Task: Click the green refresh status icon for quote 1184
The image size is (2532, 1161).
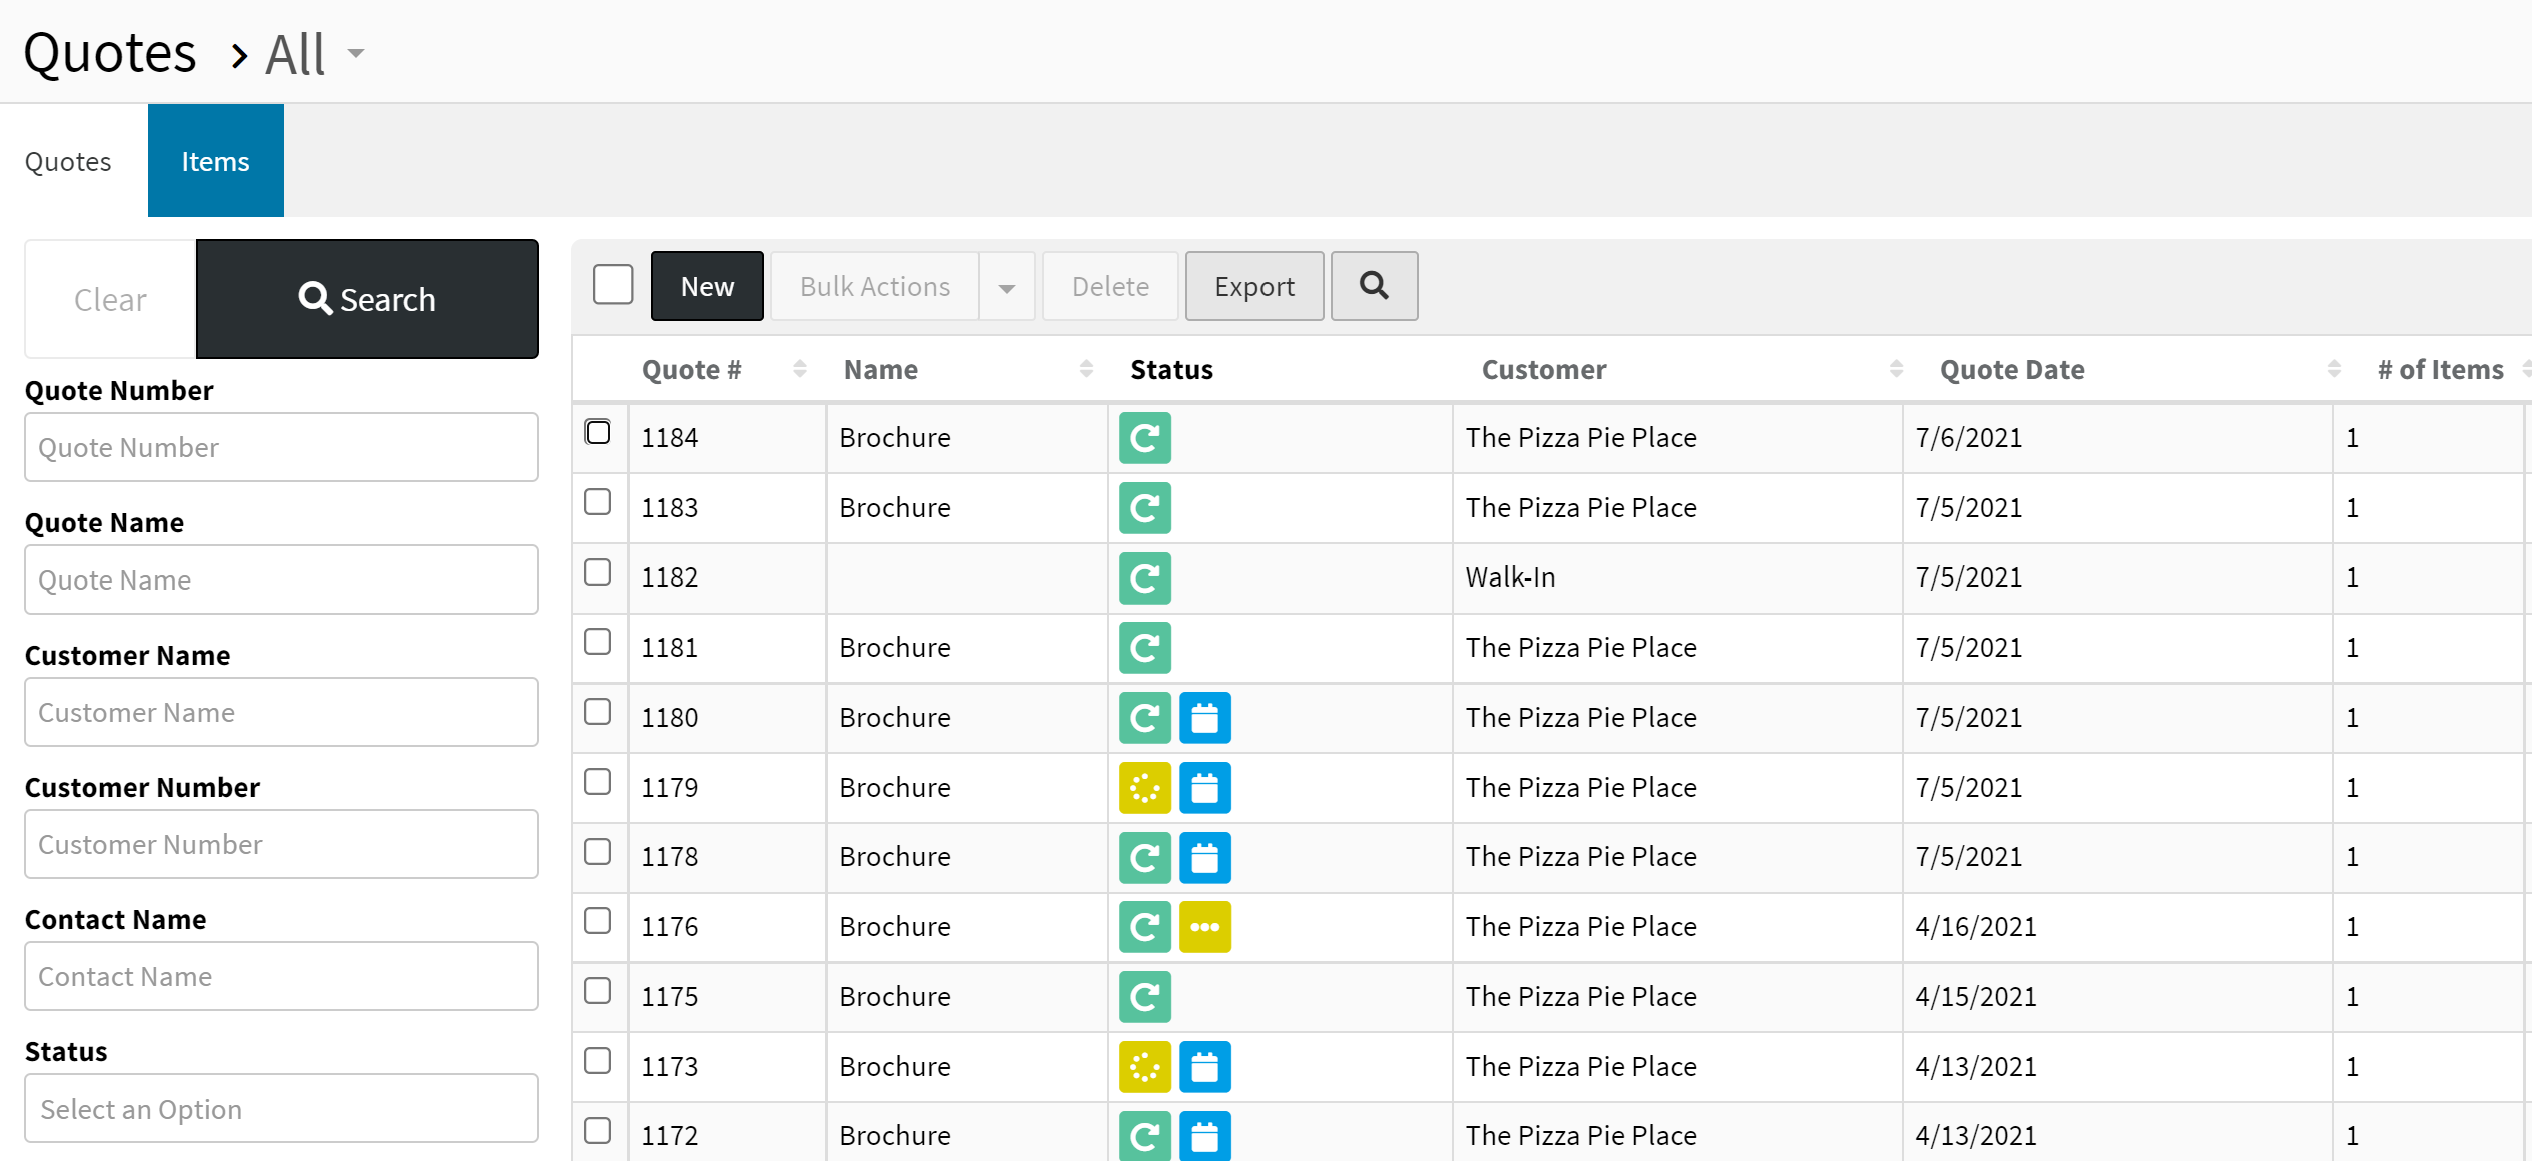Action: 1144,438
